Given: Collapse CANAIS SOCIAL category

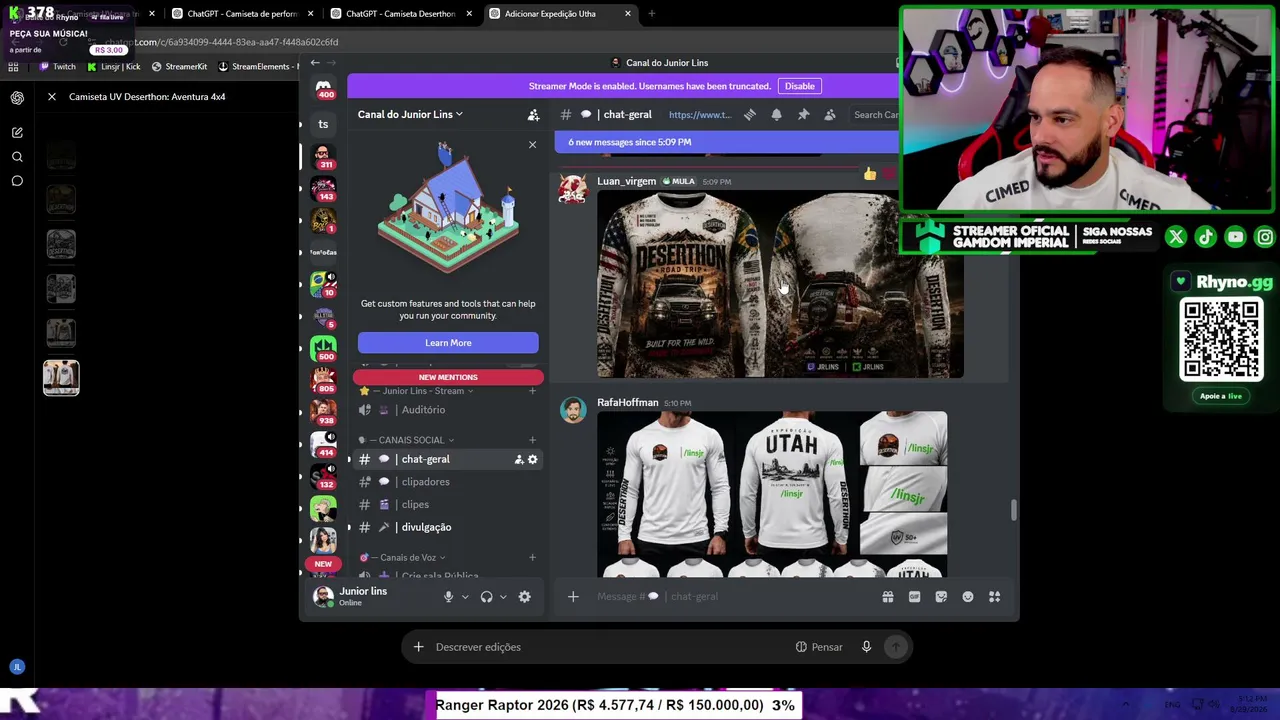Looking at the screenshot, I should pyautogui.click(x=407, y=440).
